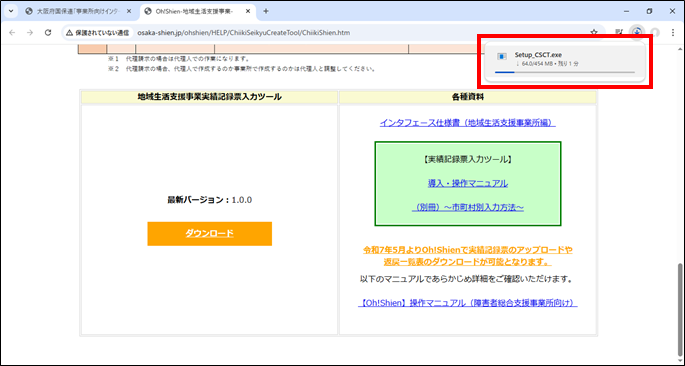Click the 【実績記録票入力ツール】 label
Screen dimensions: 685x366
(x=468, y=159)
